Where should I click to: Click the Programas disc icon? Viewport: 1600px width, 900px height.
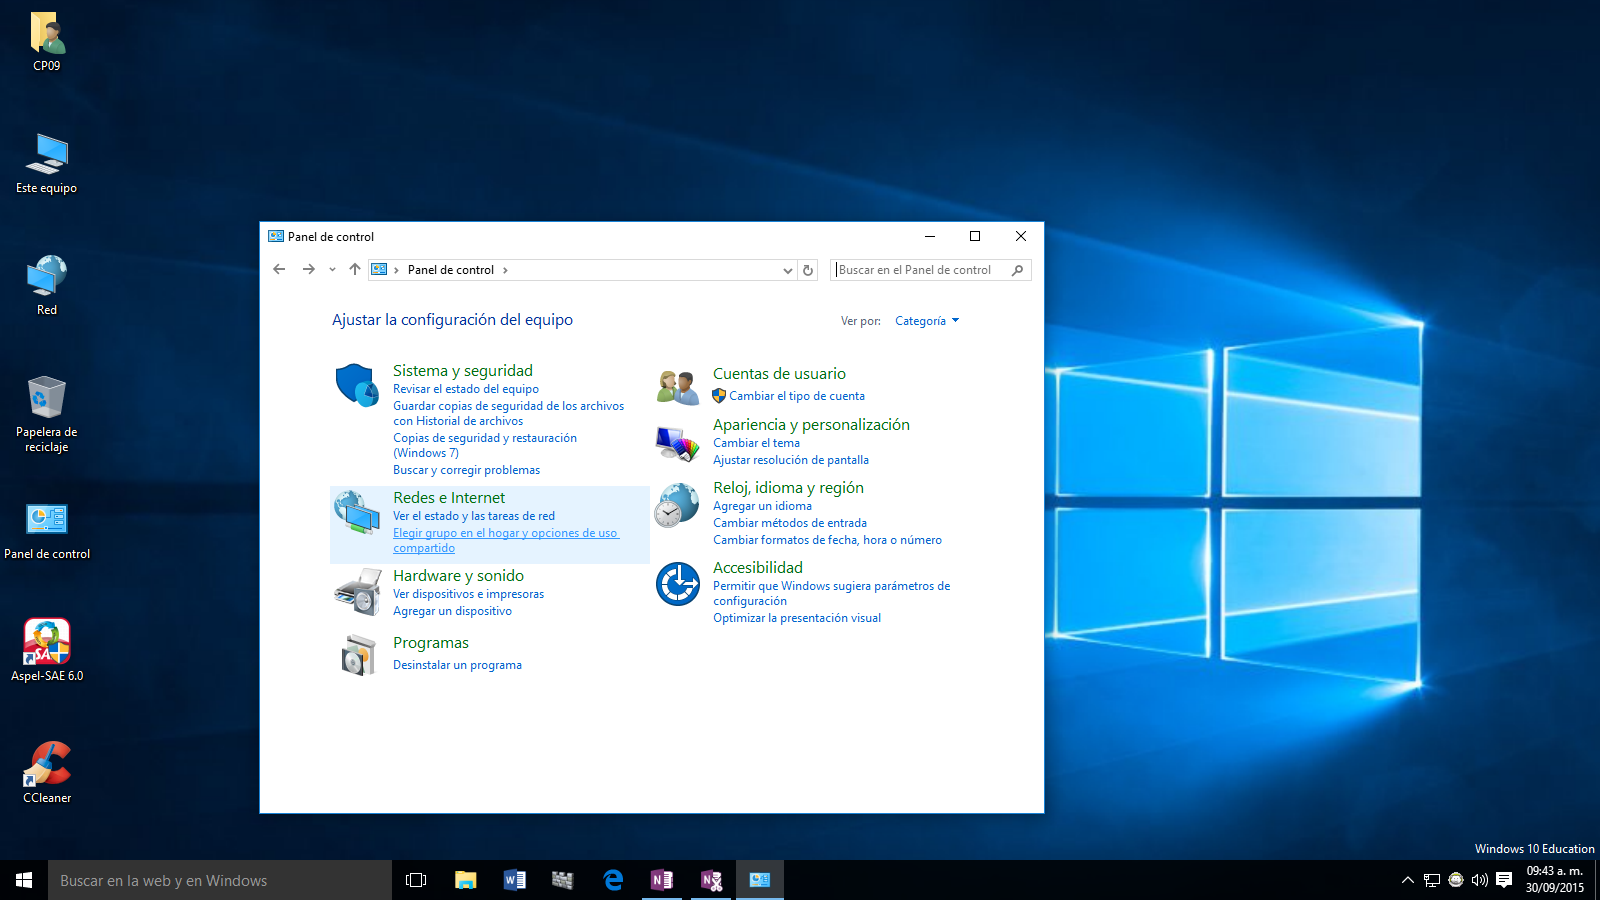[x=357, y=655]
